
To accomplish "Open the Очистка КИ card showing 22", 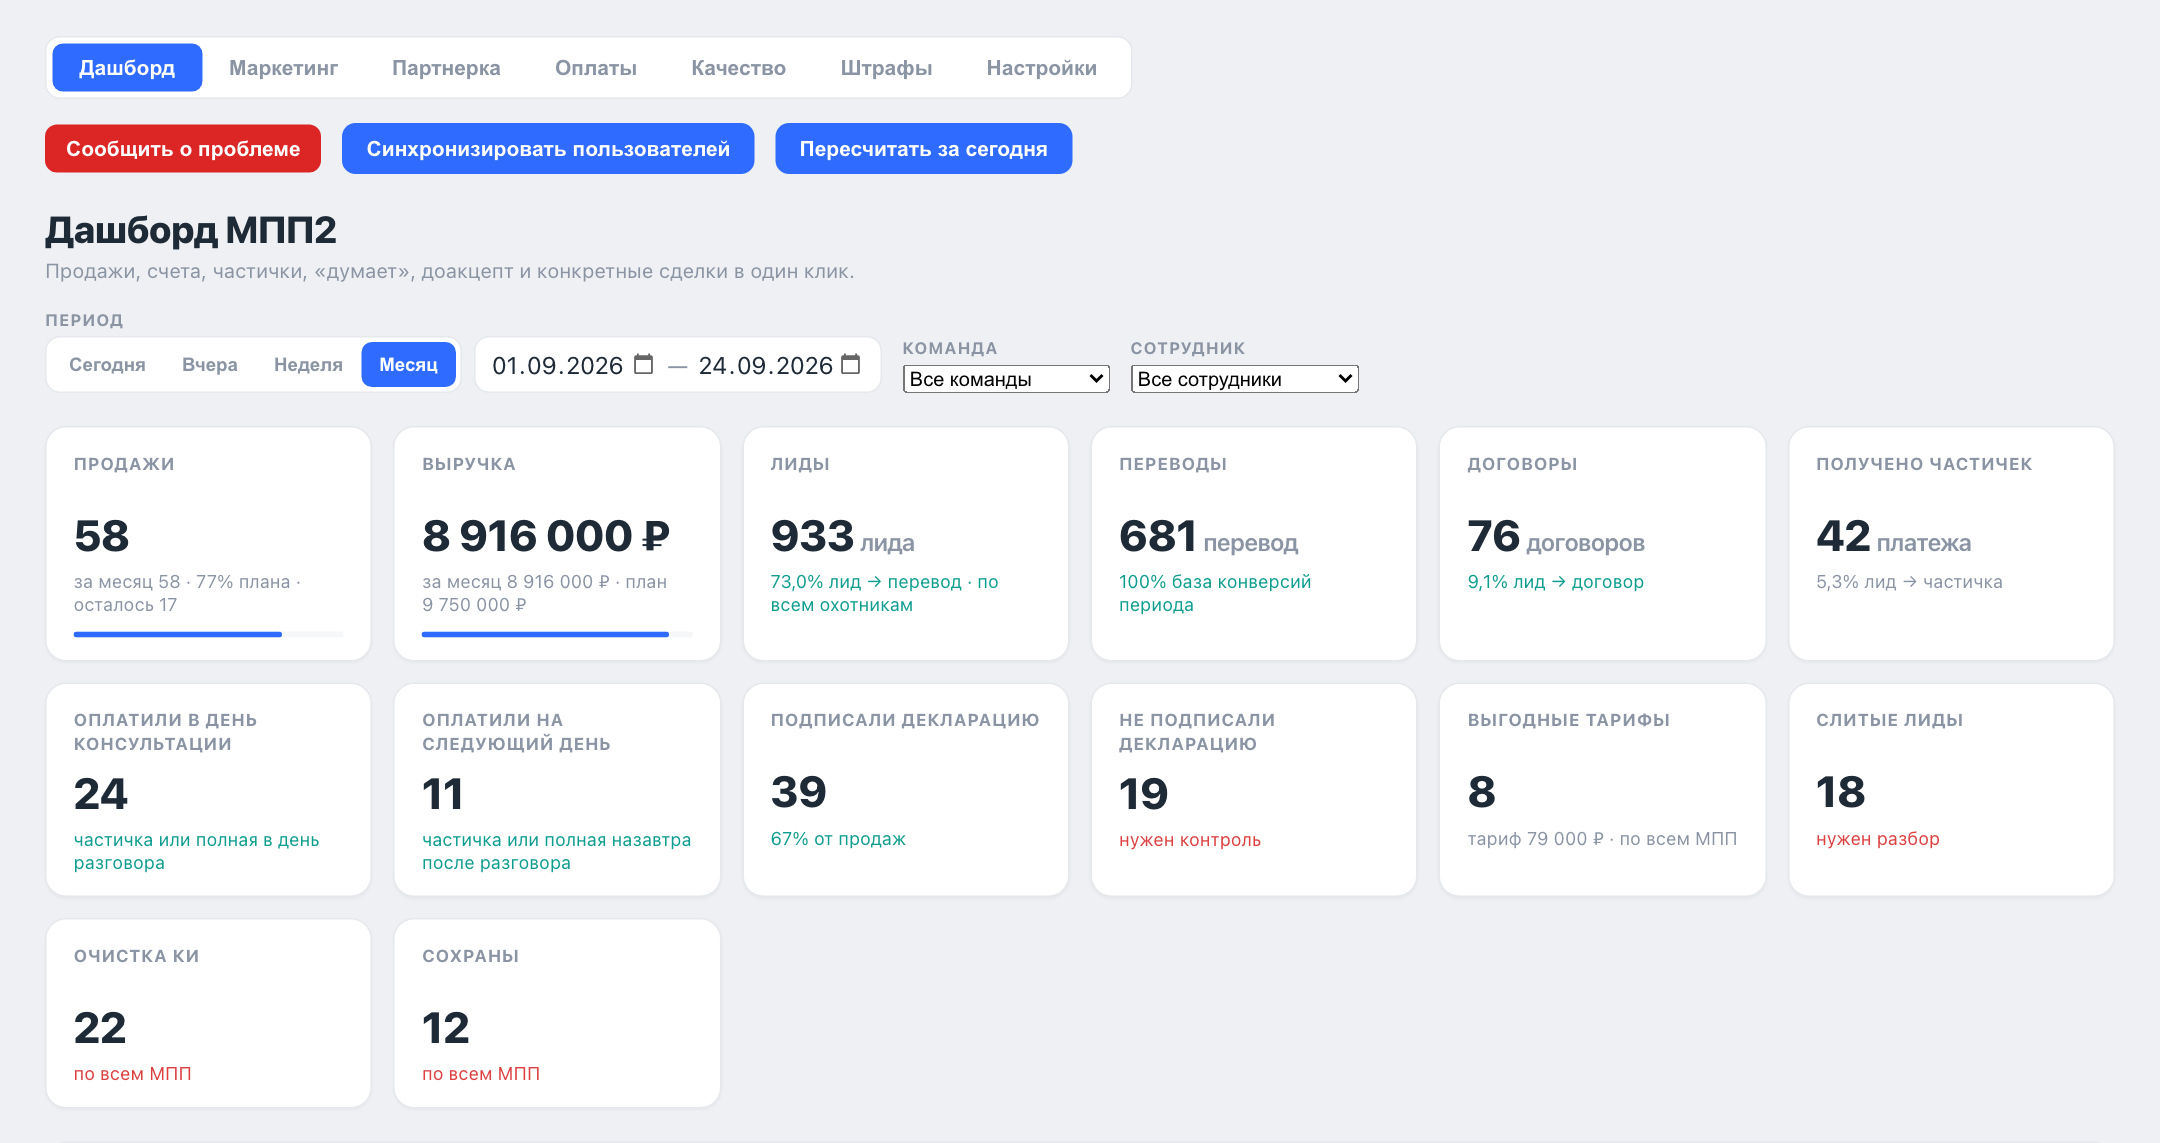I will click(x=208, y=1013).
